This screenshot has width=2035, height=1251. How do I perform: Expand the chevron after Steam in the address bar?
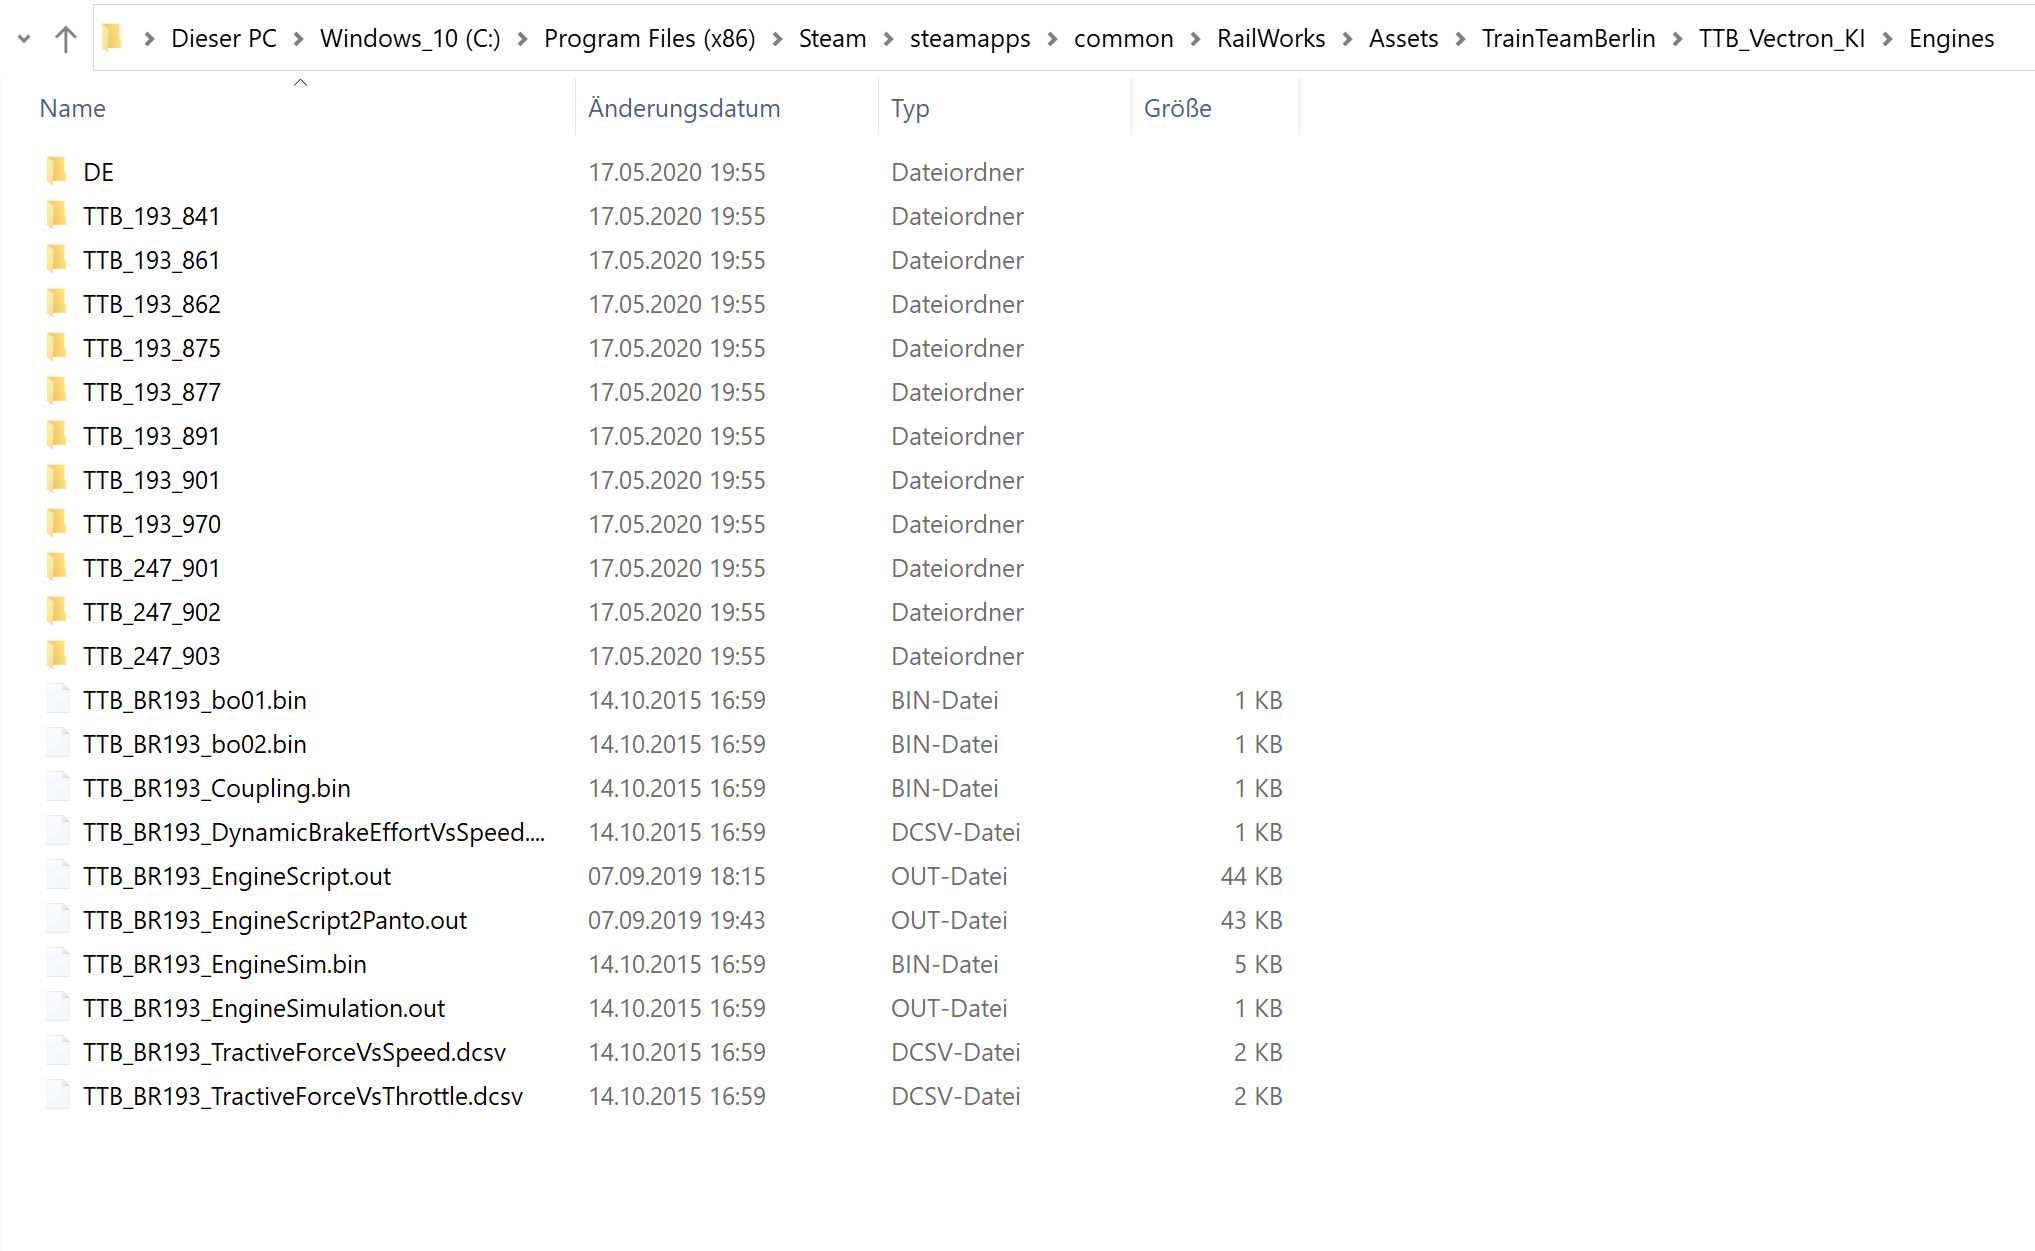pyautogui.click(x=888, y=39)
